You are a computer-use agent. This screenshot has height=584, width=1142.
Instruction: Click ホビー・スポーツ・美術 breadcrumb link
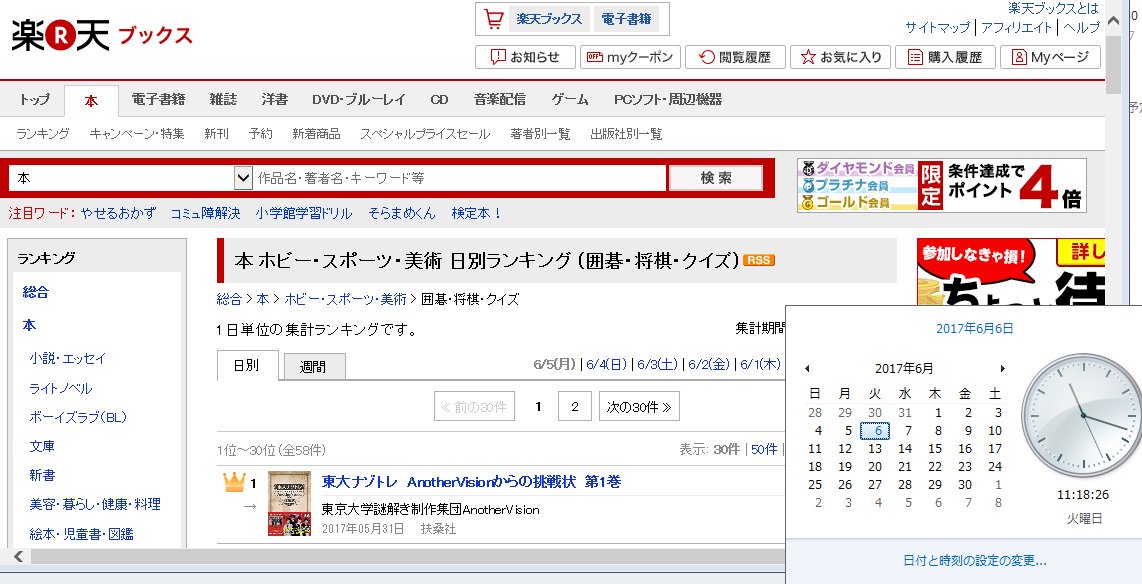pos(345,299)
